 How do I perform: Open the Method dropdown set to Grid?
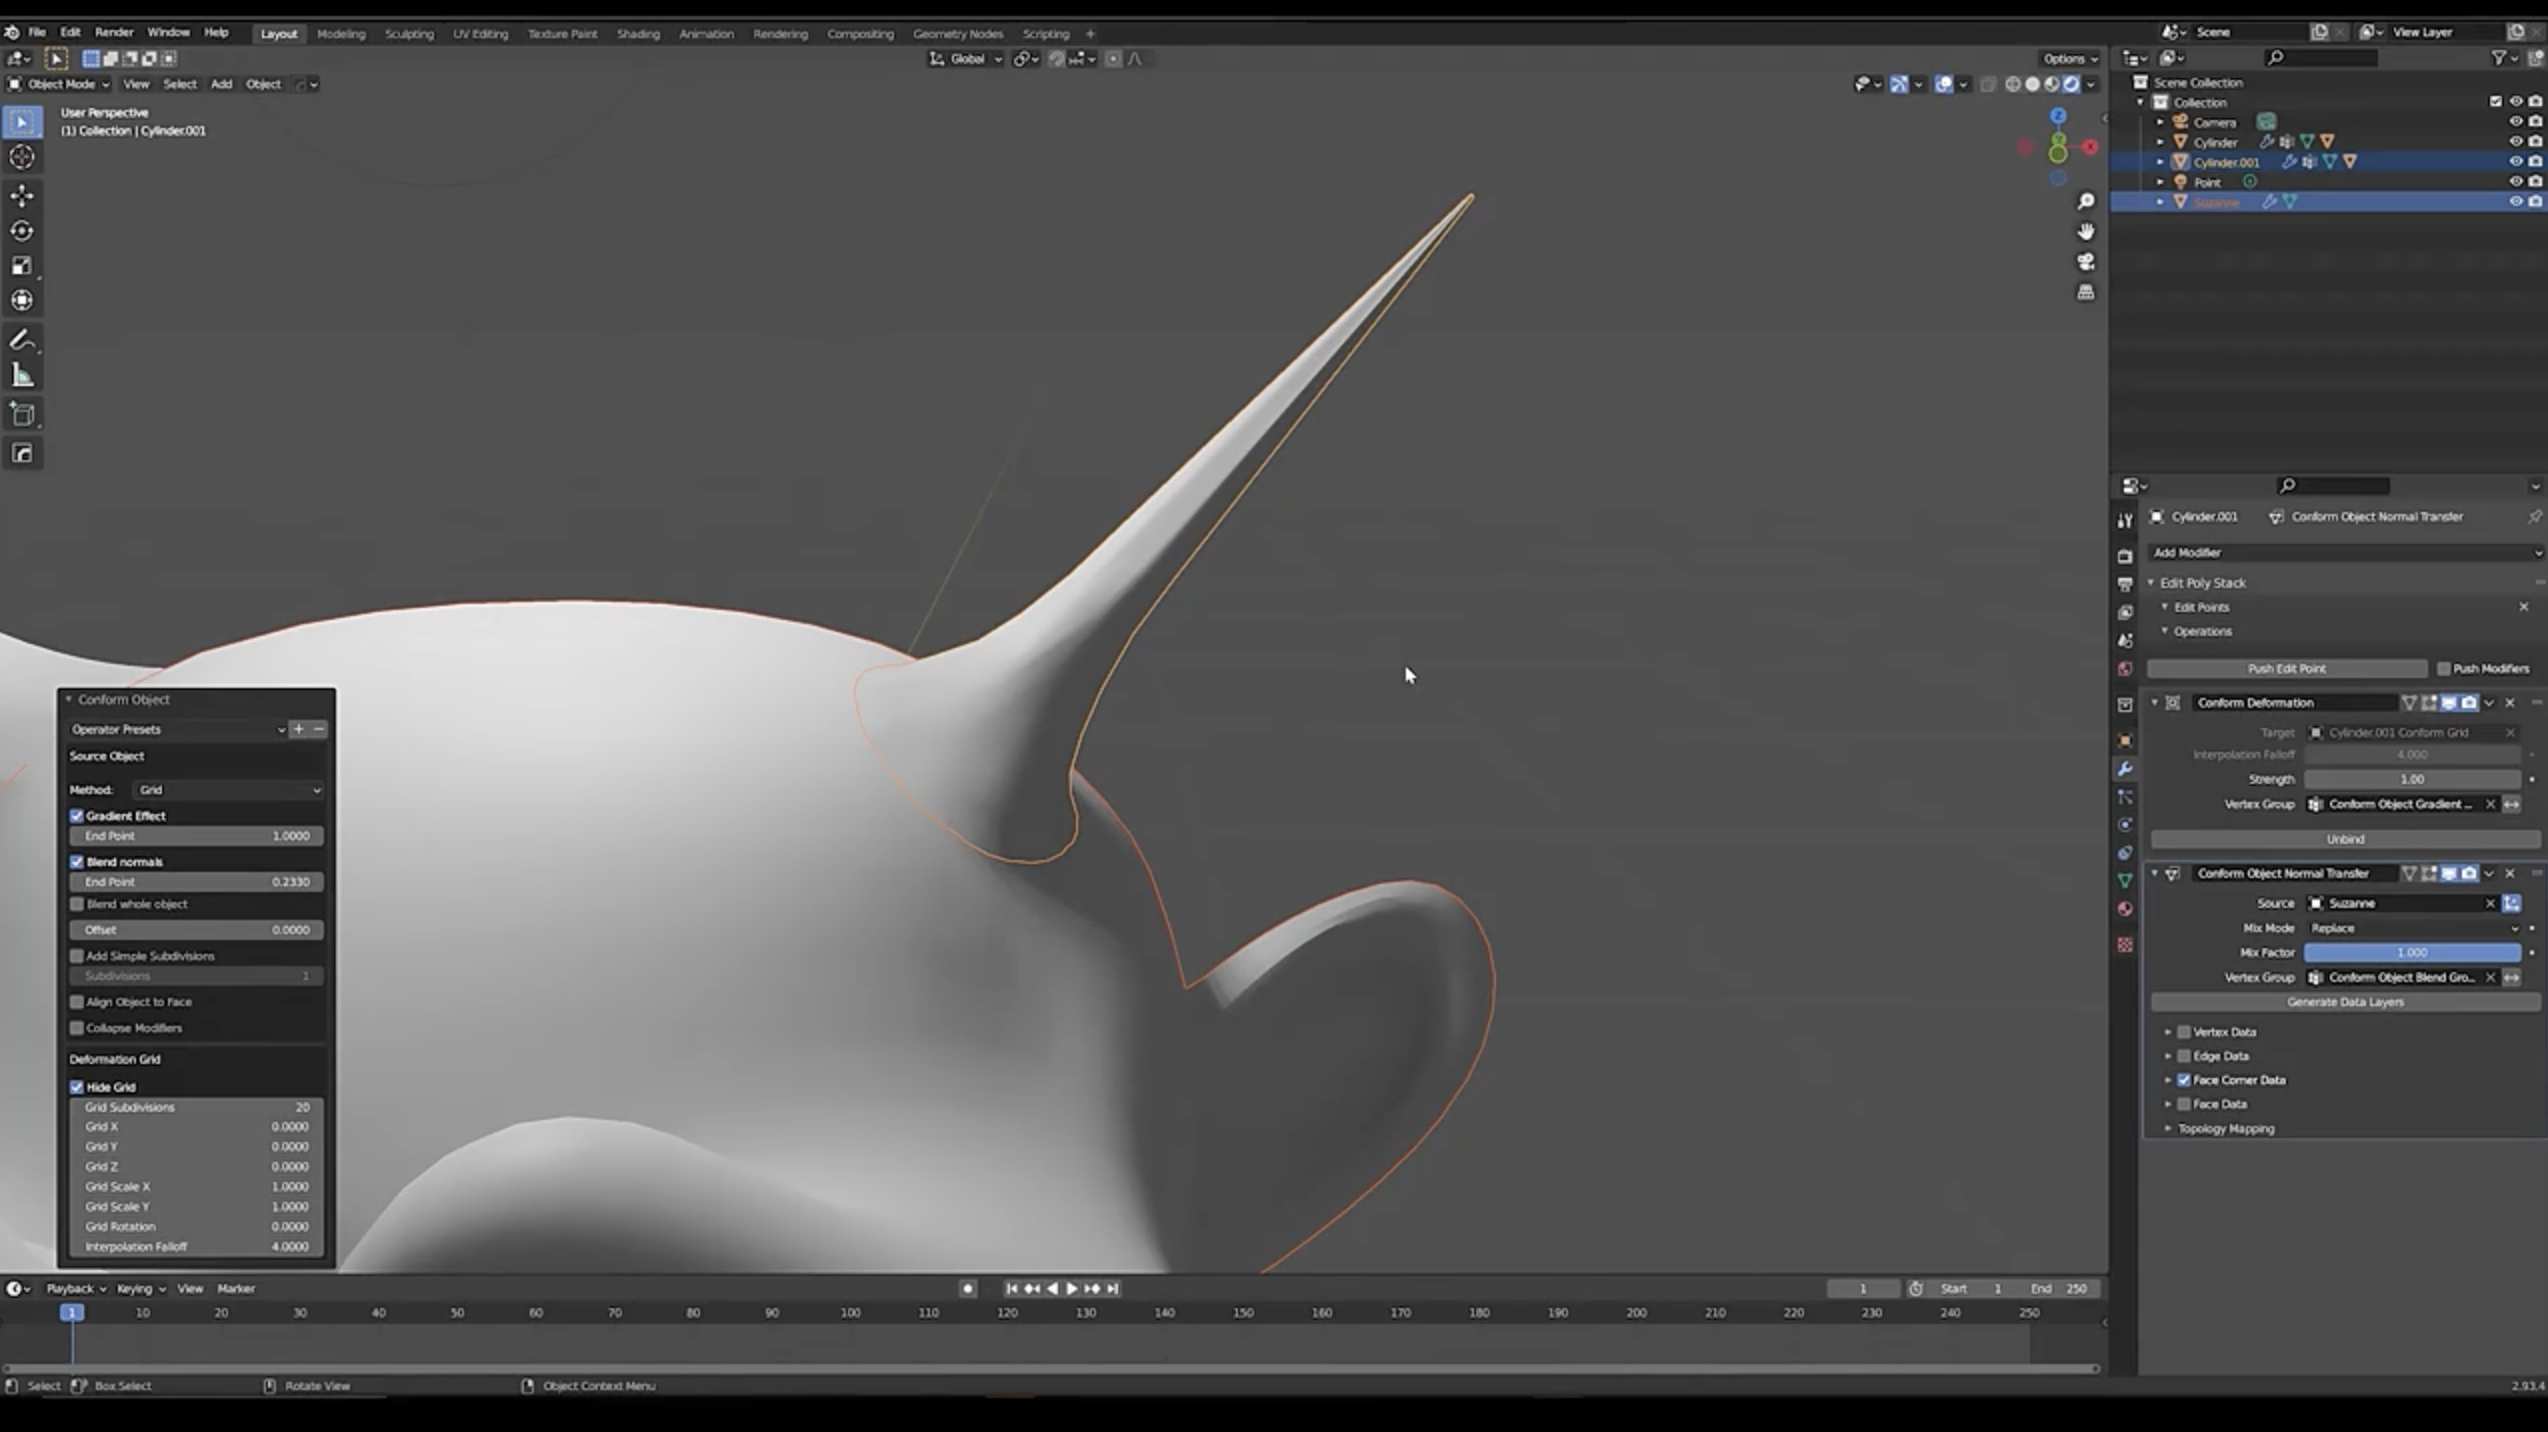pyautogui.click(x=228, y=790)
